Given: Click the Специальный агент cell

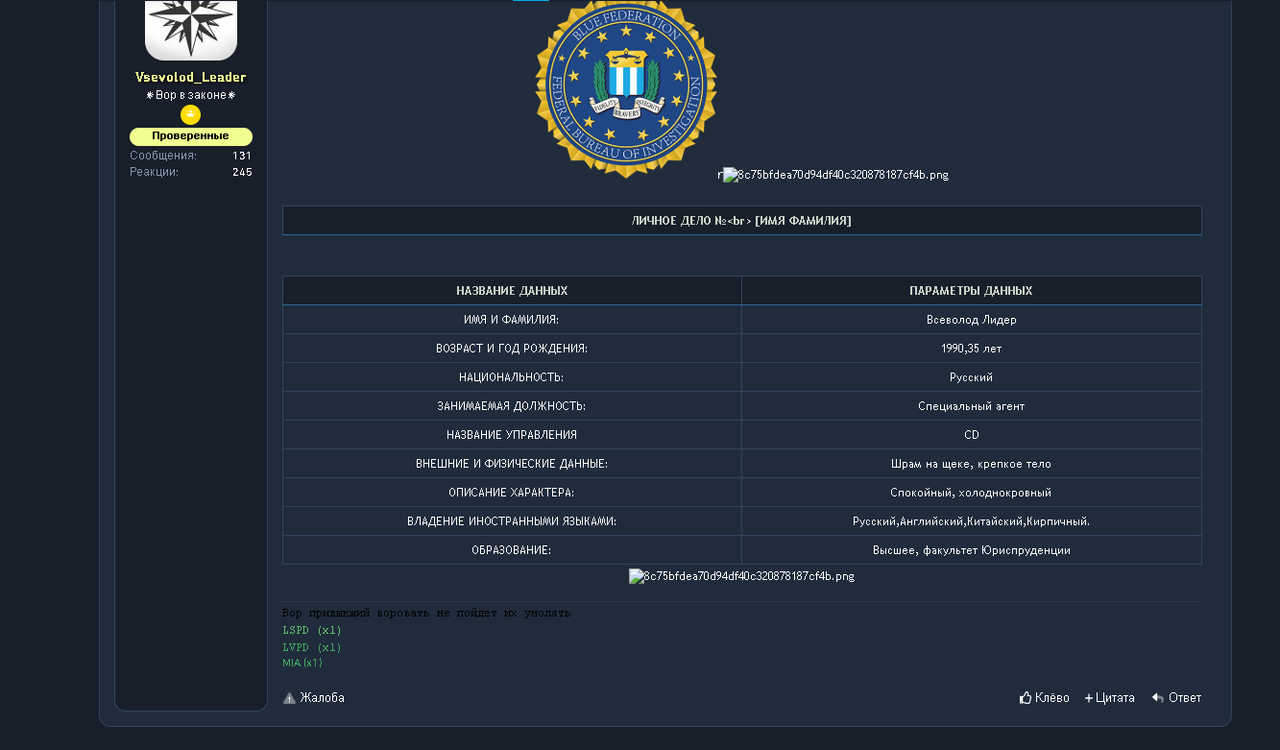Looking at the screenshot, I should [x=971, y=407].
